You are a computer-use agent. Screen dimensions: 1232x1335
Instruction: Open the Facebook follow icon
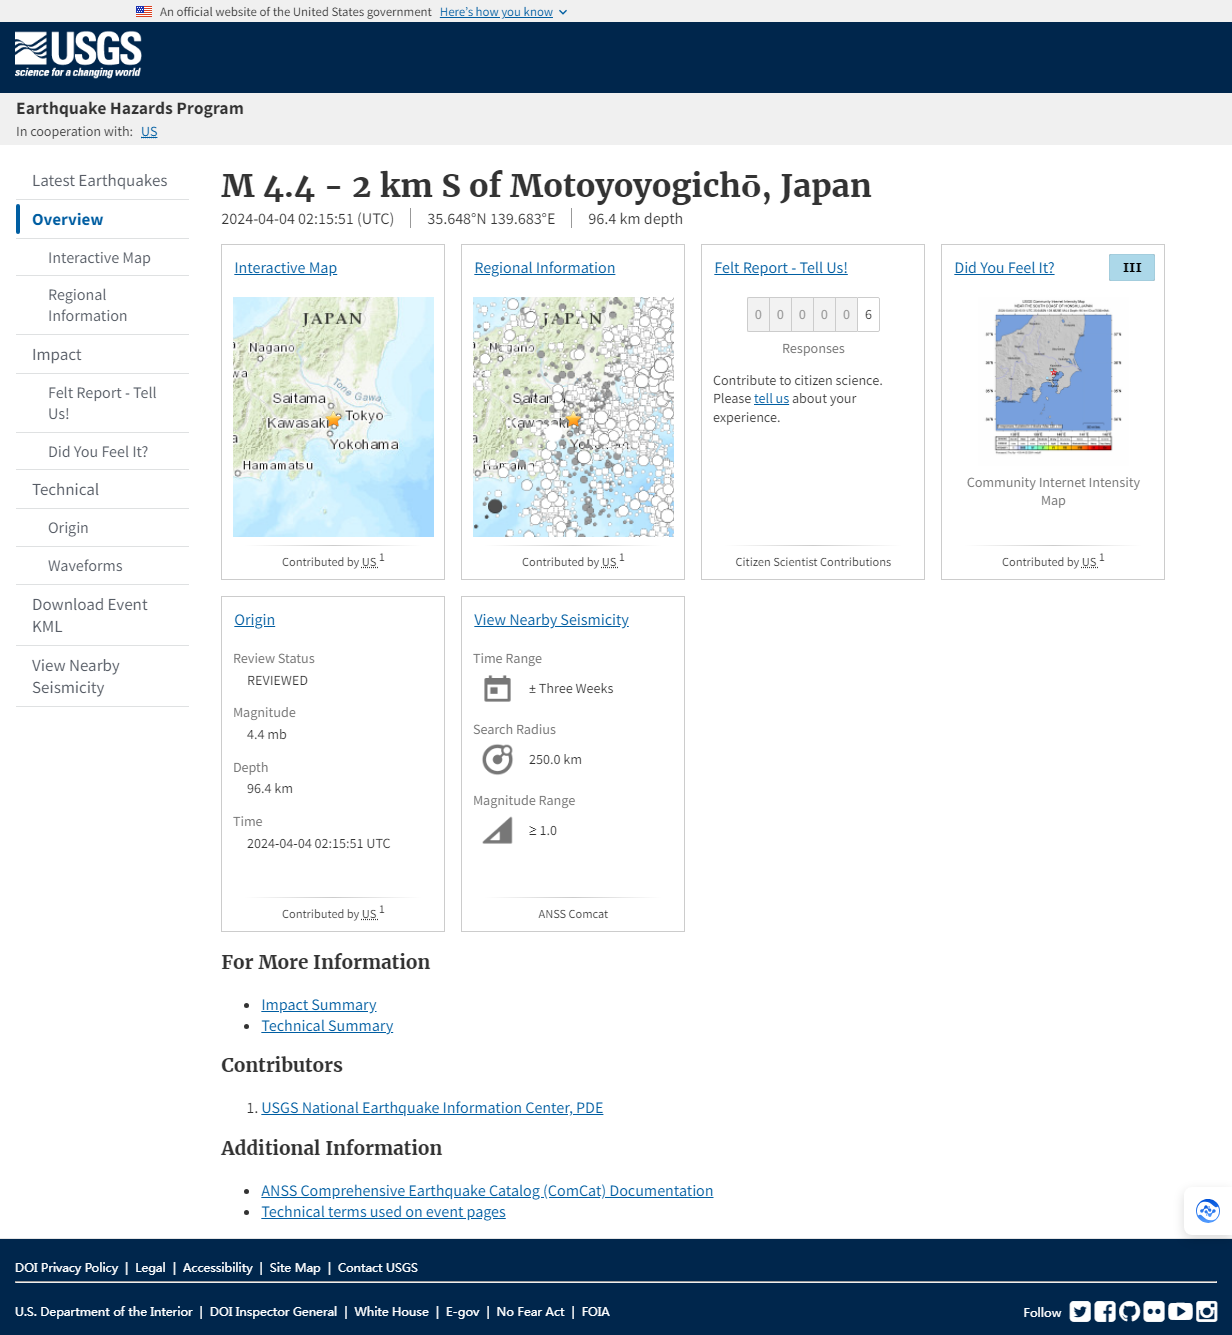tap(1105, 1311)
